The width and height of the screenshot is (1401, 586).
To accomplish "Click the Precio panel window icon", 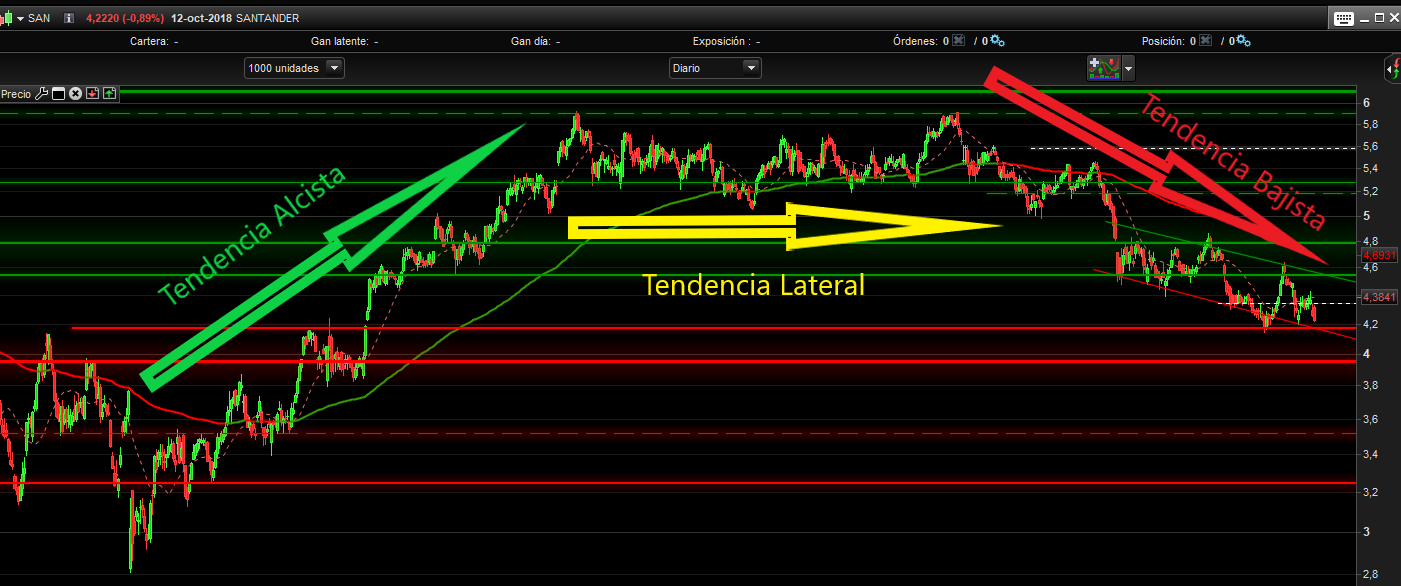I will pyautogui.click(x=58, y=94).
